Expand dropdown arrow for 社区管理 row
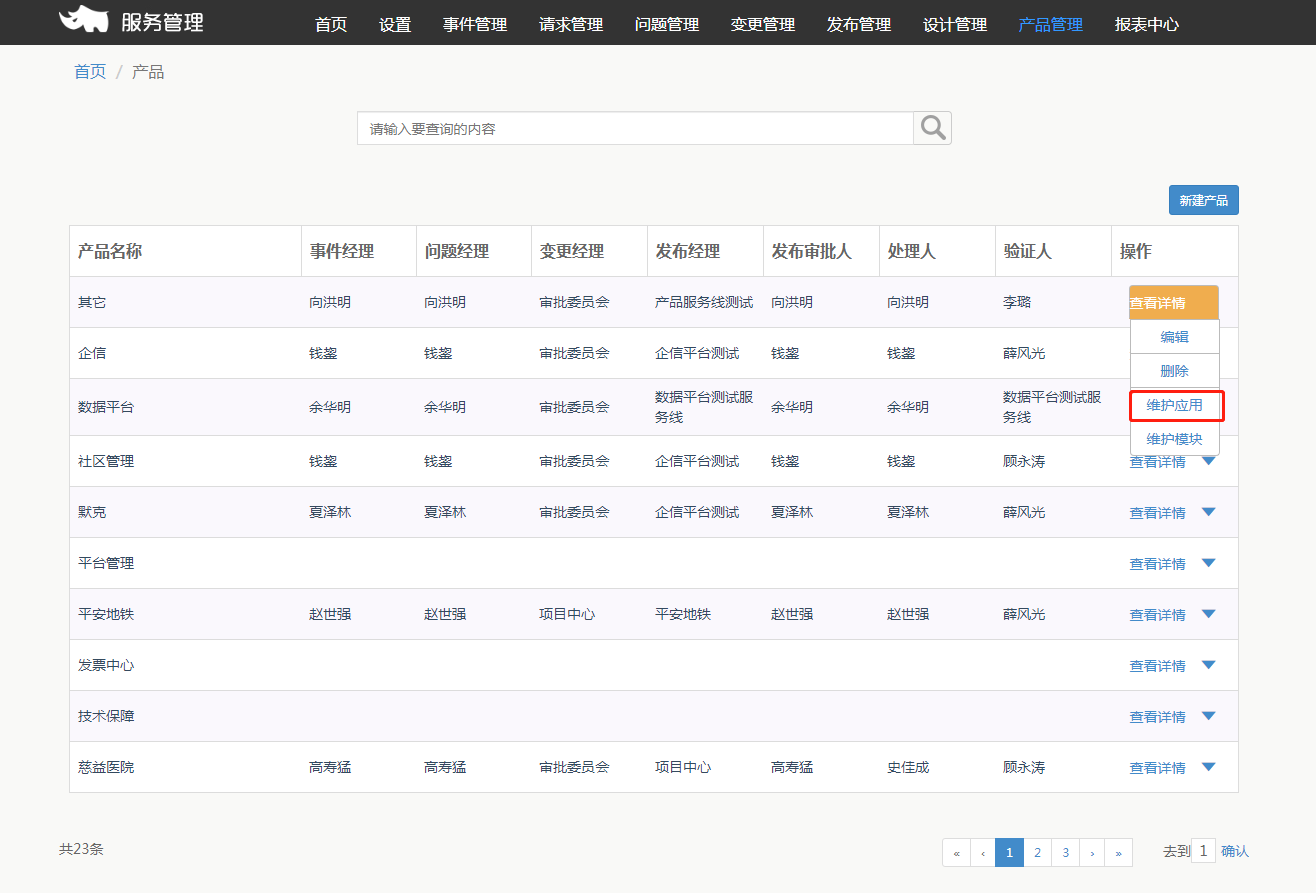The image size is (1316, 893). coord(1208,461)
